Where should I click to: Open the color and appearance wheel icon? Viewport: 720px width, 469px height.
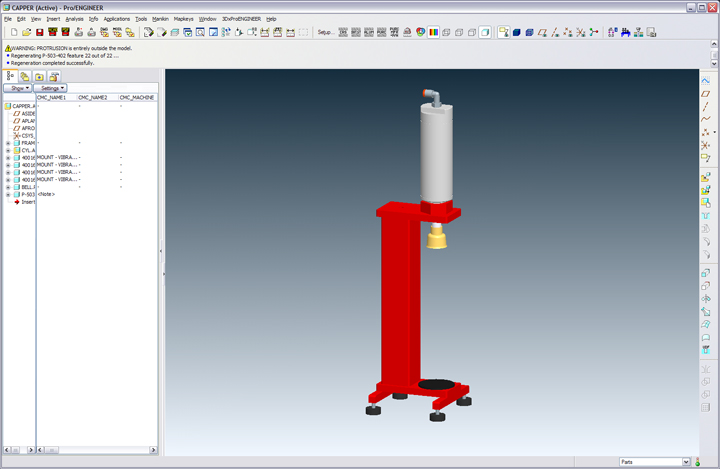pos(420,32)
